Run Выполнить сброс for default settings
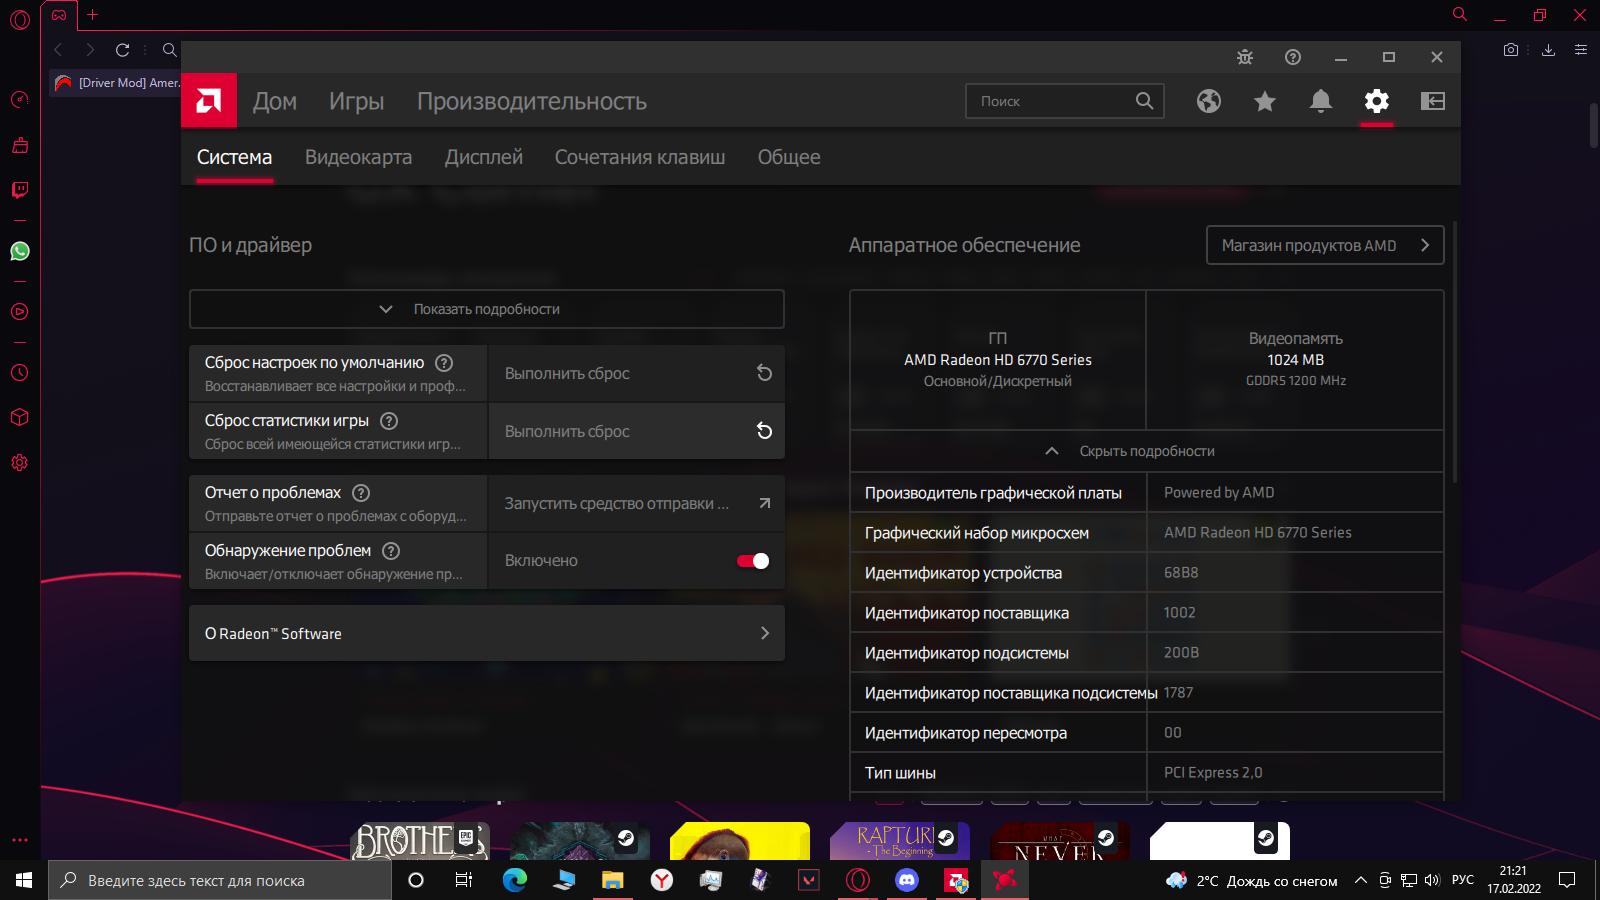 pos(636,373)
